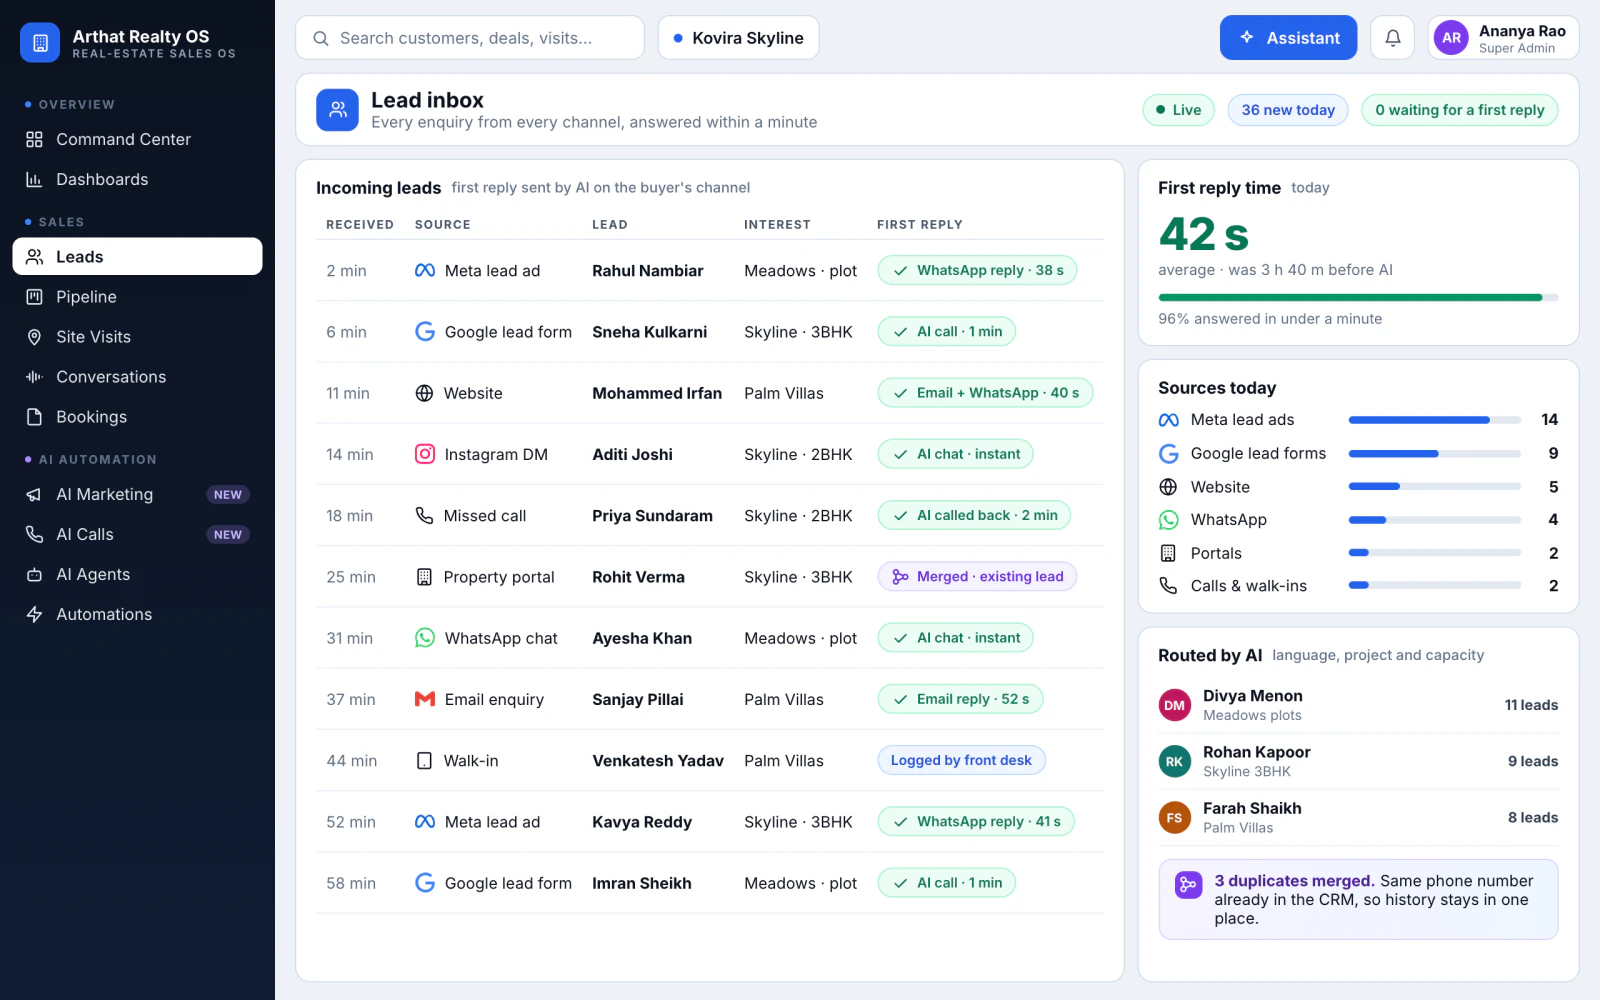The image size is (1600, 1000).
Task: Open Ananya Rao account menu
Action: (1504, 38)
